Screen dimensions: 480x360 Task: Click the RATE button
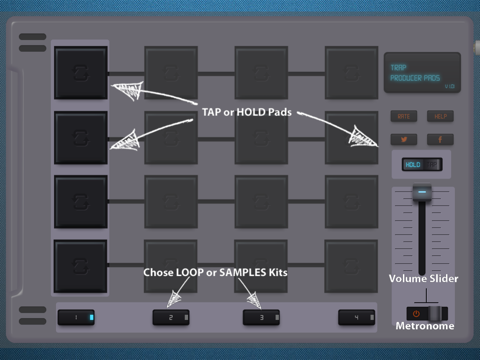pos(404,116)
